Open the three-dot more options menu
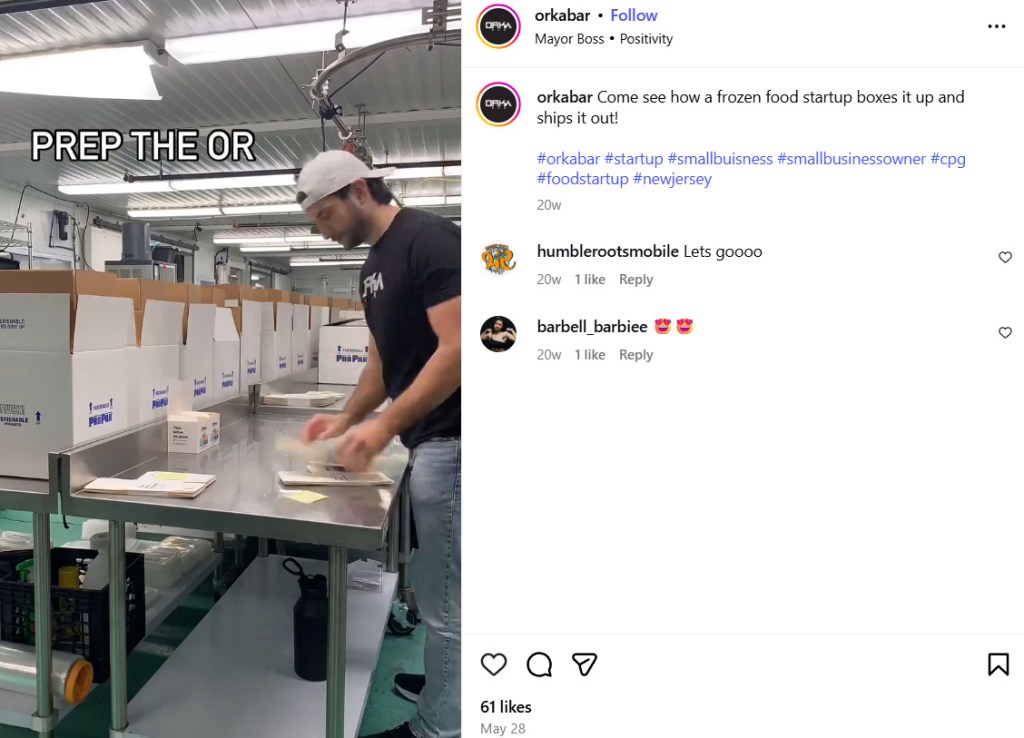Screen dimensions: 1024x738 (997, 26)
